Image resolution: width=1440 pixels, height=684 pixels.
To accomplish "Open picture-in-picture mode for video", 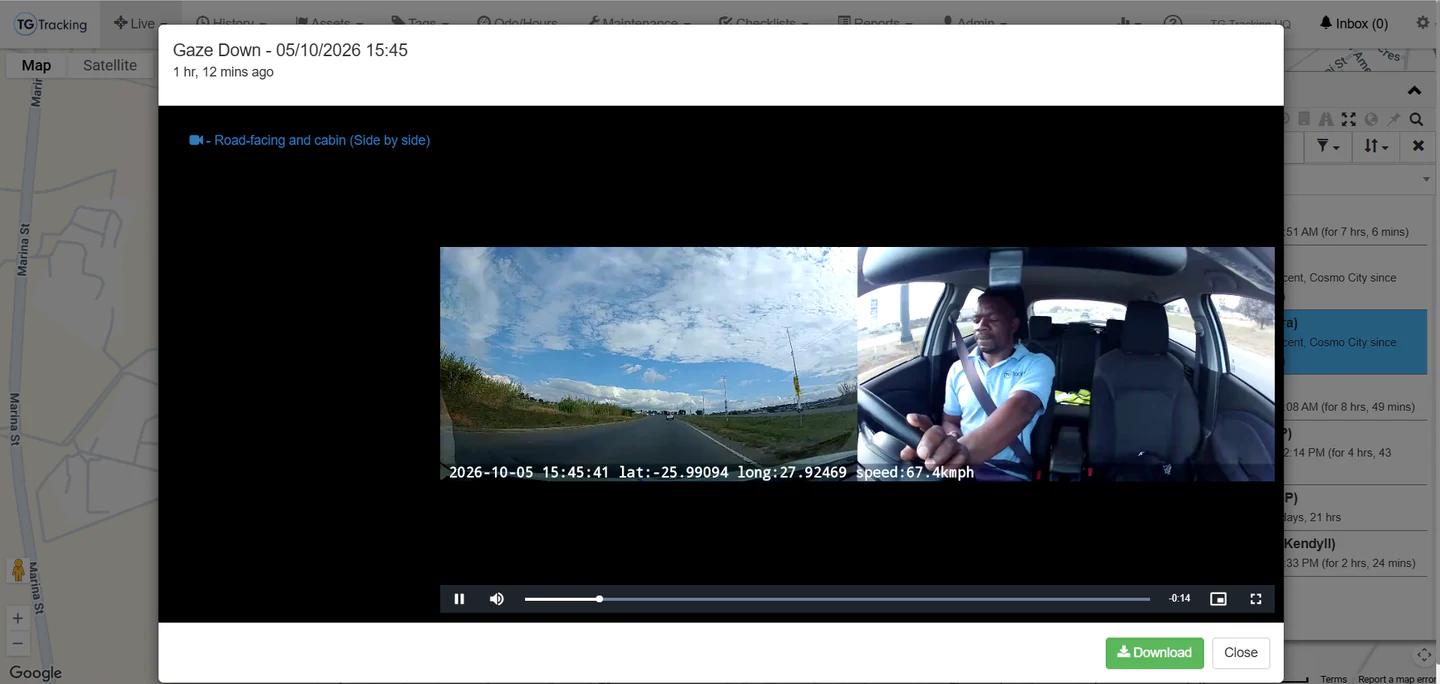I will [1218, 599].
